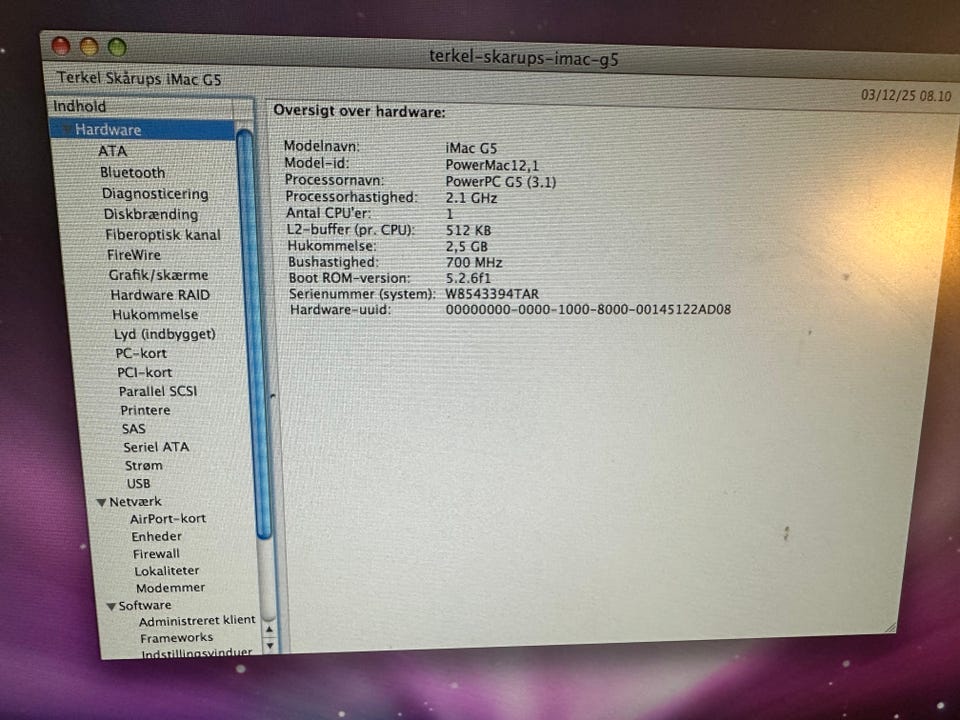Open Firewall settings entry
The height and width of the screenshot is (720, 960).
click(157, 553)
